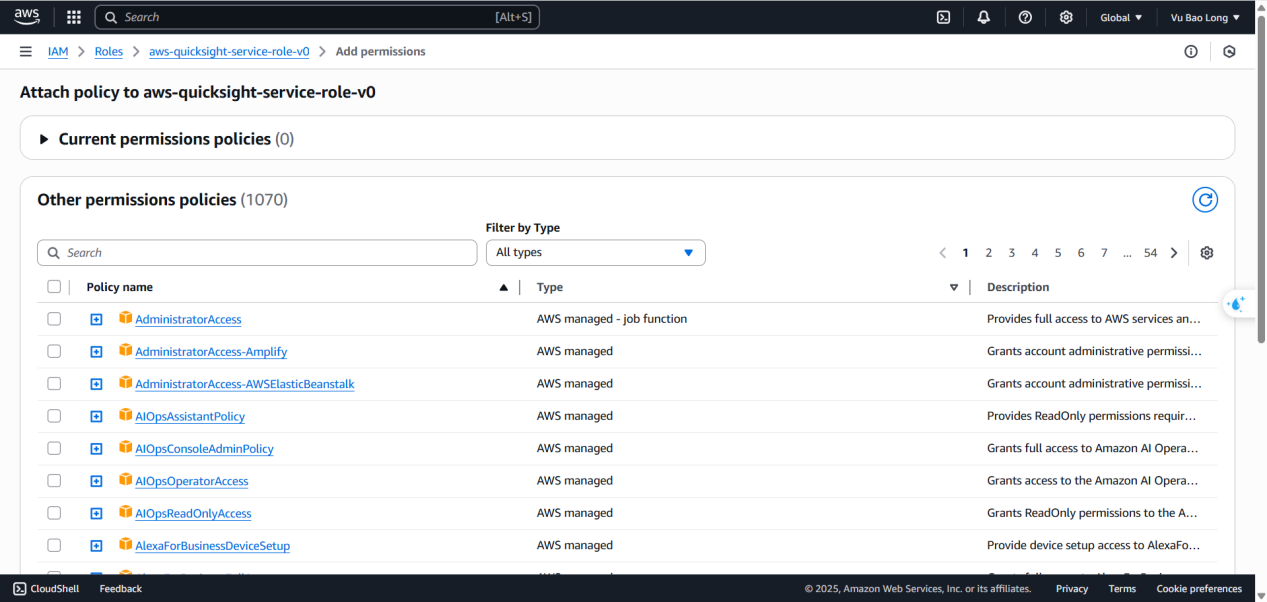Open the AIOpsOperatorAccess policy link
Viewport: 1267px width, 602px height.
coord(192,481)
